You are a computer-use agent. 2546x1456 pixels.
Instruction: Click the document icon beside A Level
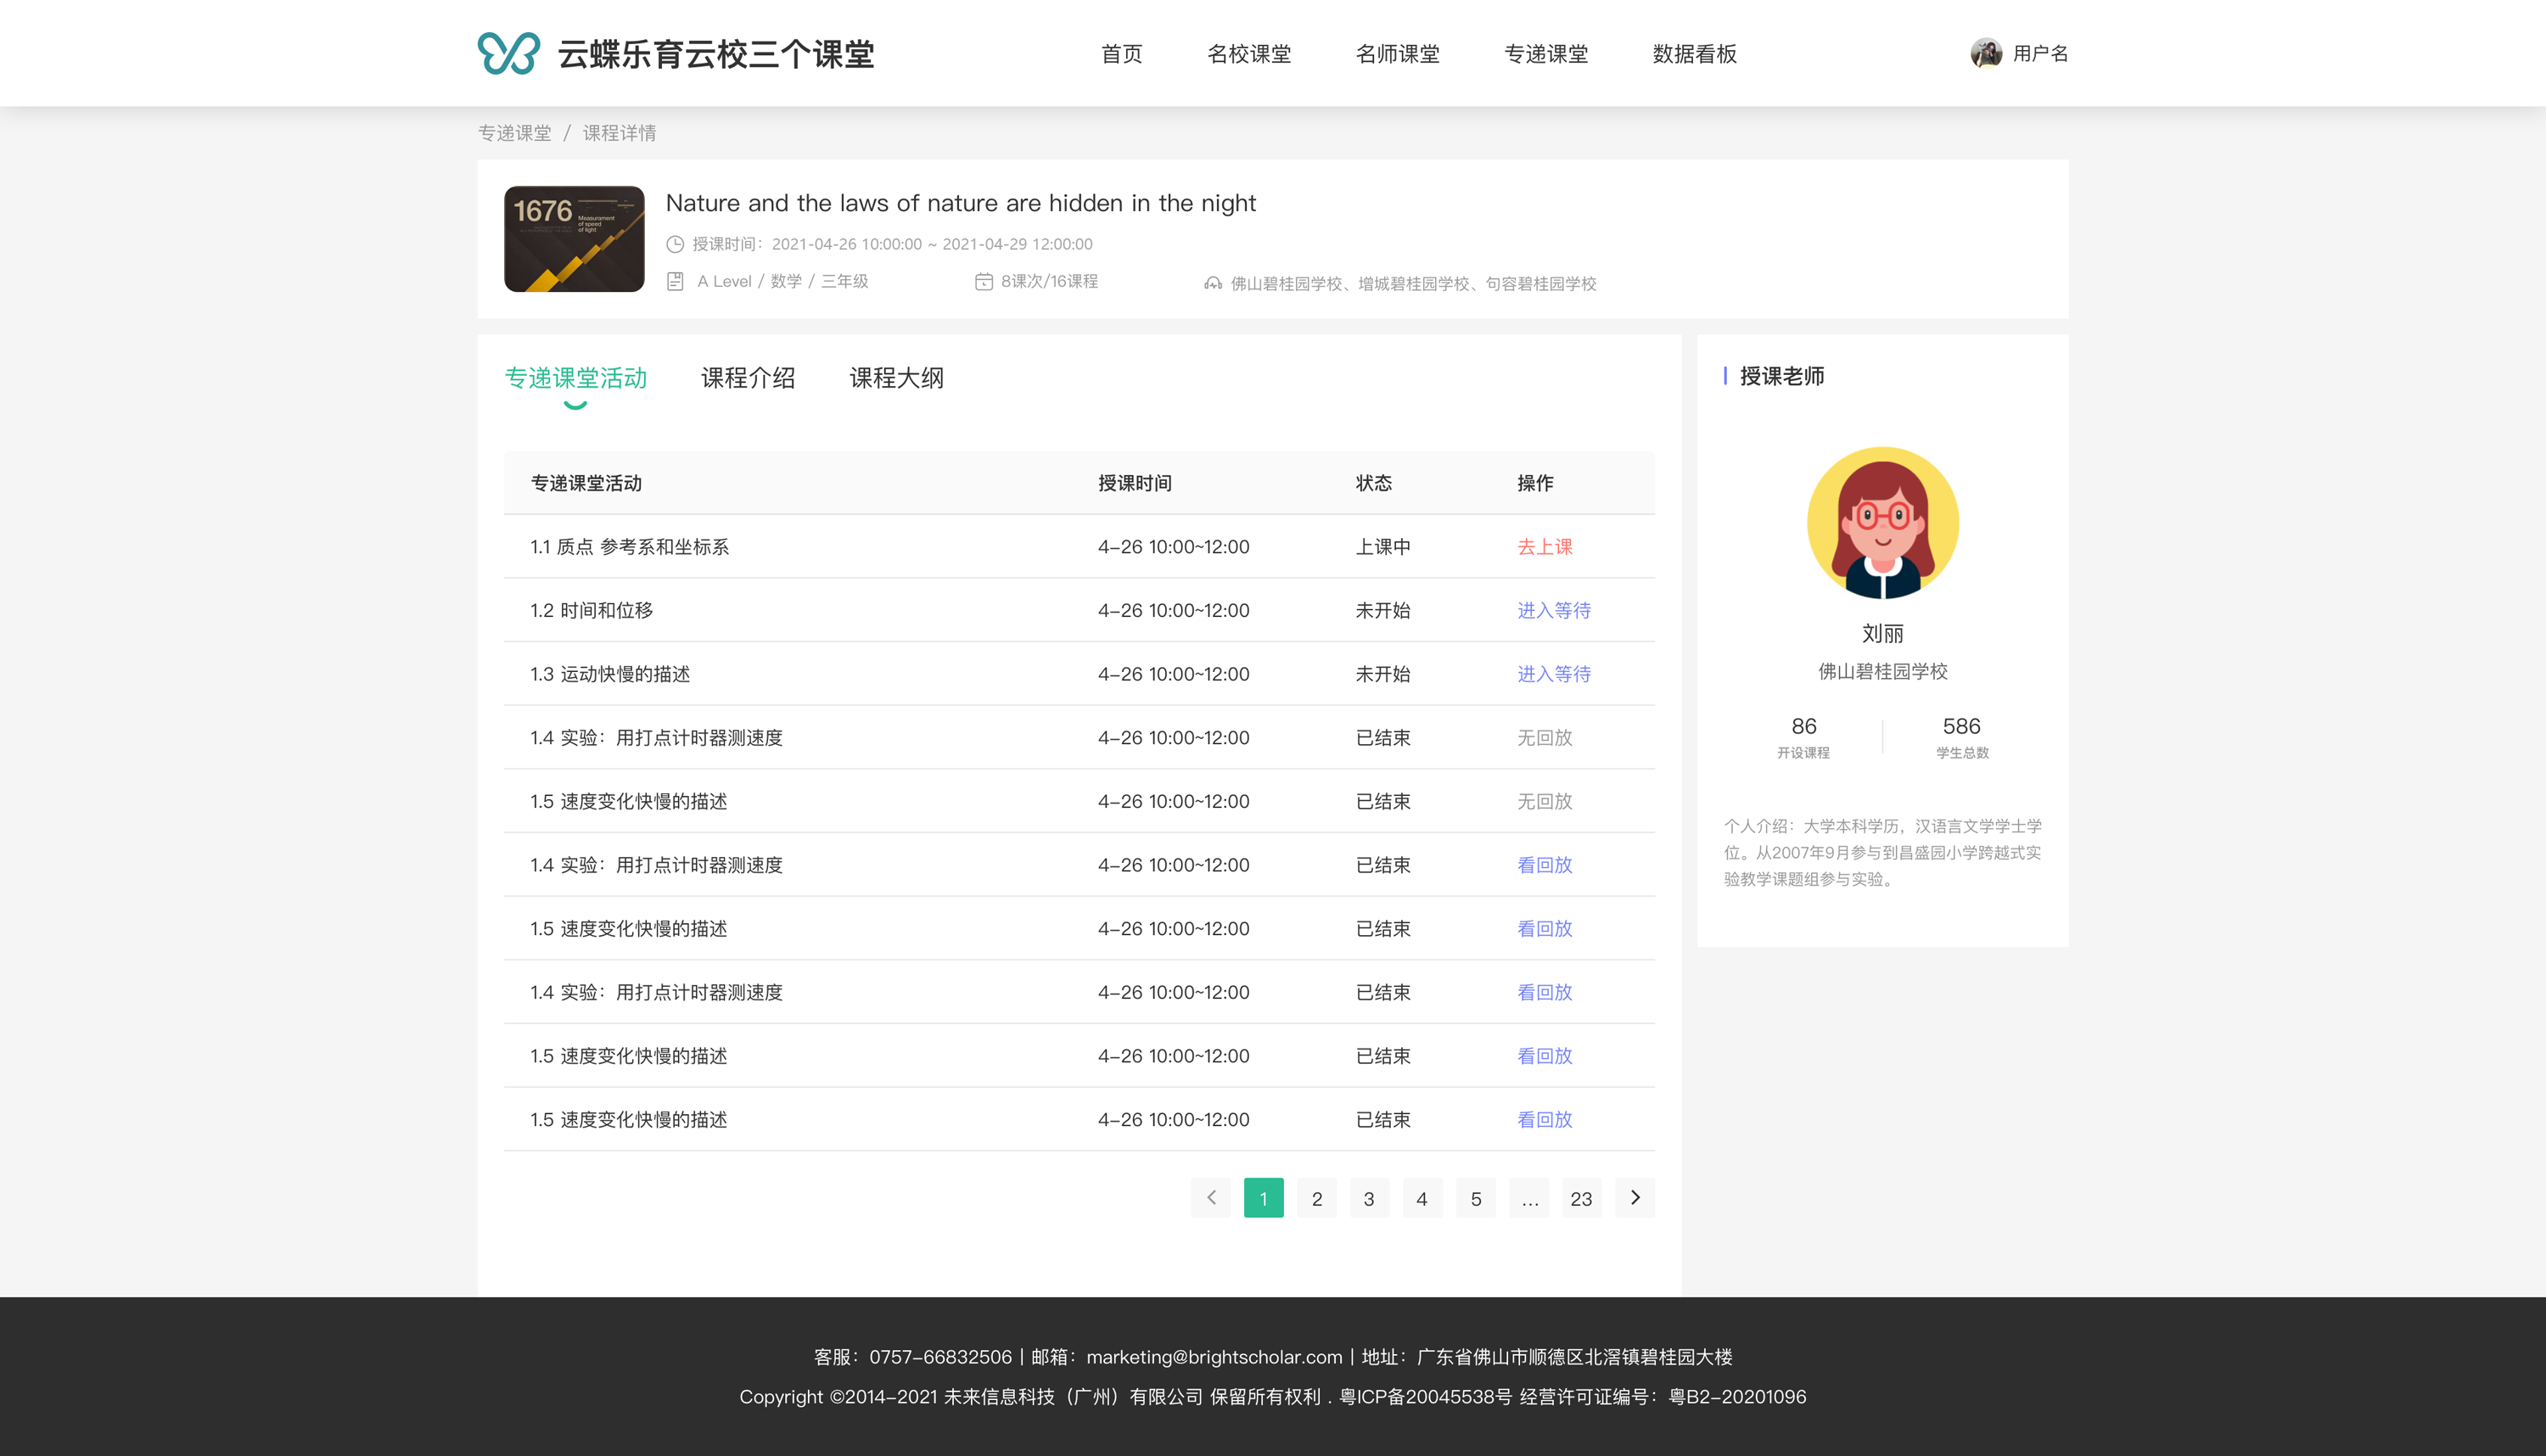pos(675,282)
